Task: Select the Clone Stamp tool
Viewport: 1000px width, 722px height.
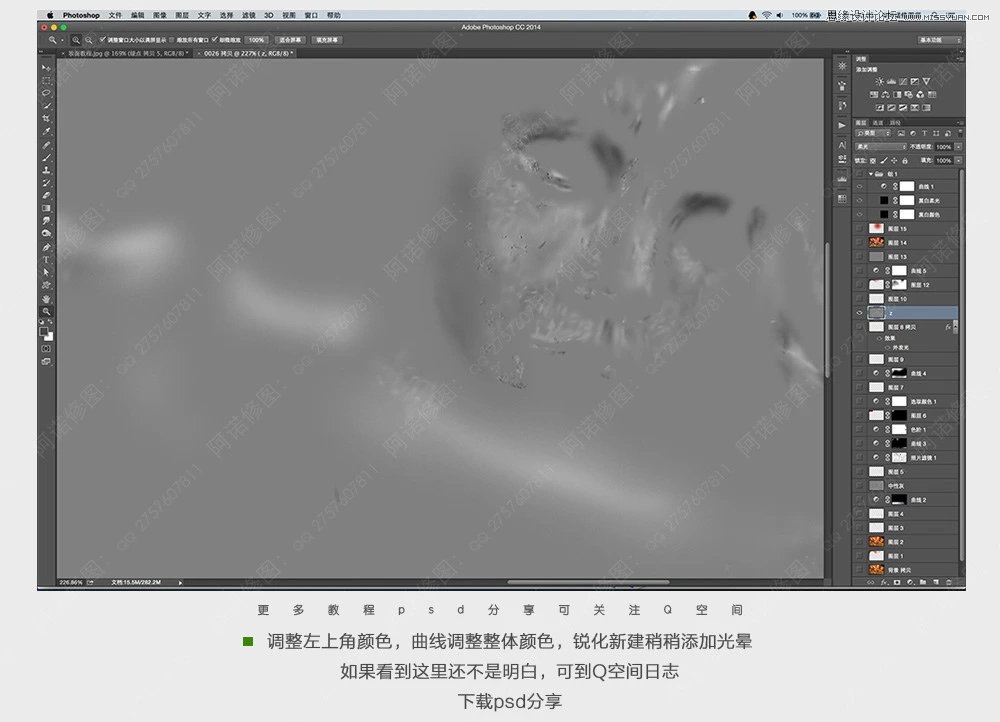Action: tap(46, 170)
